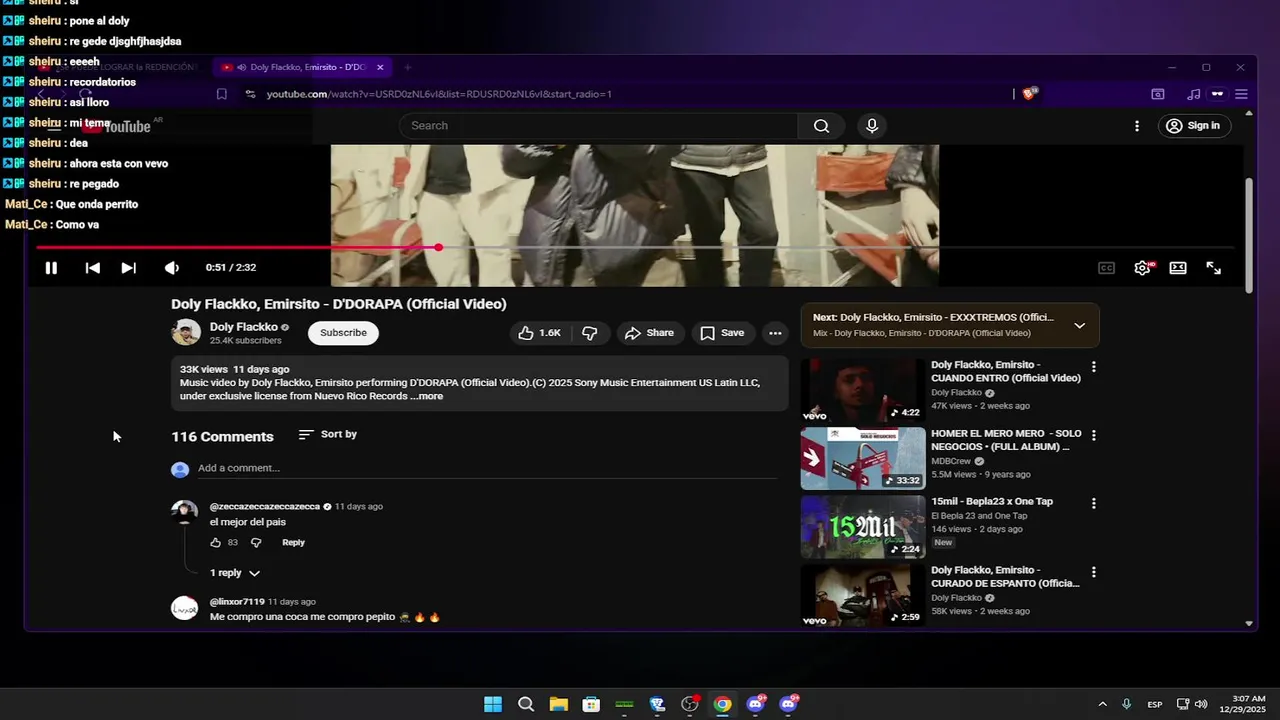1280x720 pixels.
Task: Open options menu for CUANDO ENTRO video
Action: (x=1093, y=367)
